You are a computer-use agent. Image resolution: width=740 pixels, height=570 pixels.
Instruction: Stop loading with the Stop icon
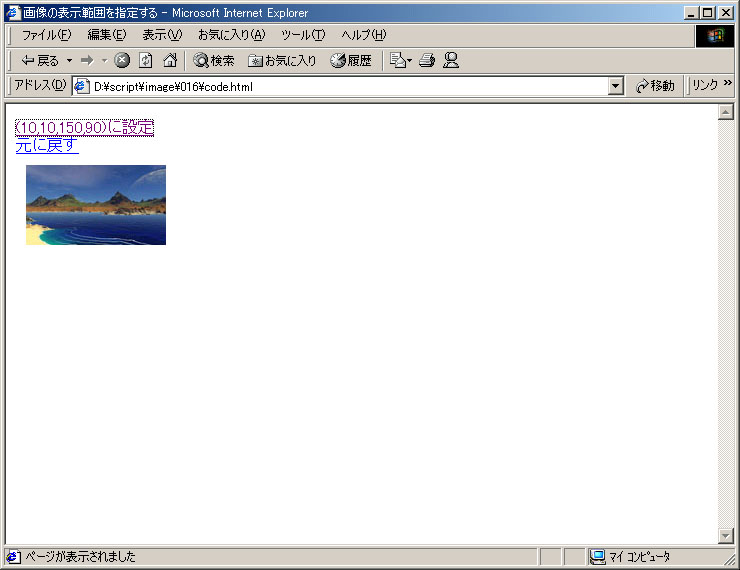122,60
